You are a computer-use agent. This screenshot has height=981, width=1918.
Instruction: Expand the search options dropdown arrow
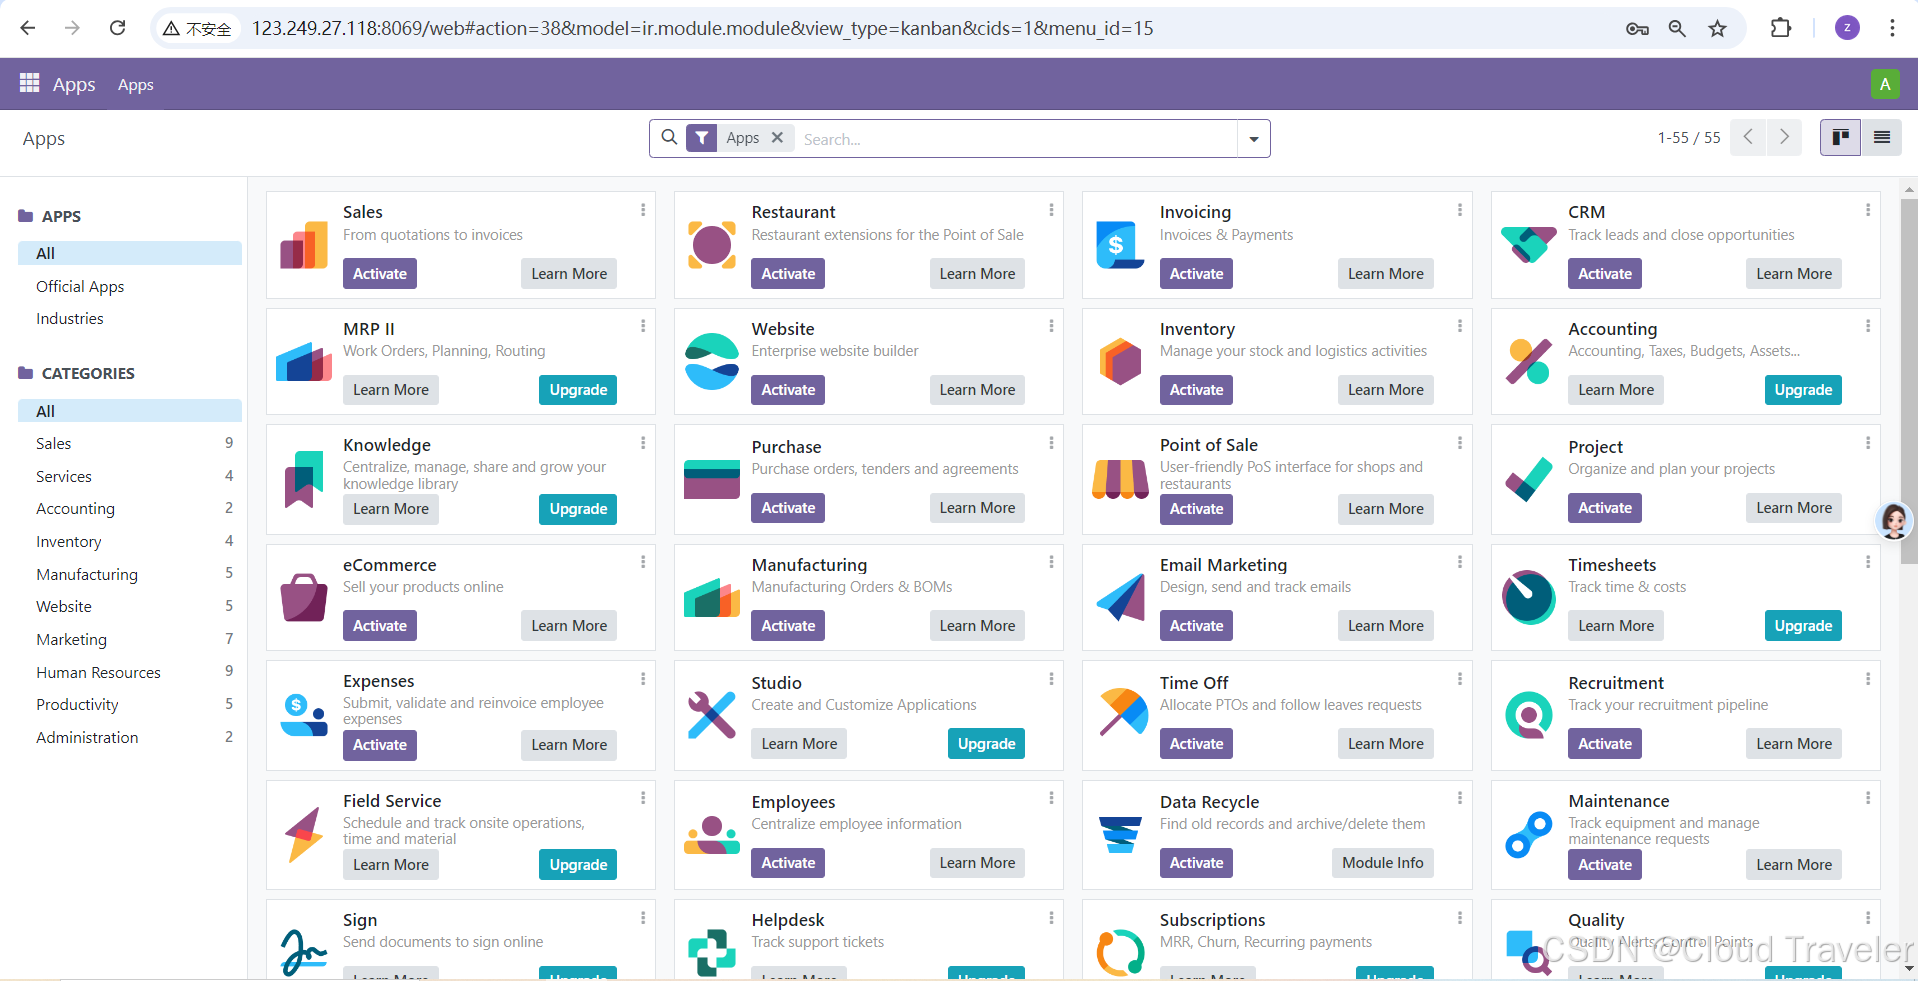[x=1253, y=139]
